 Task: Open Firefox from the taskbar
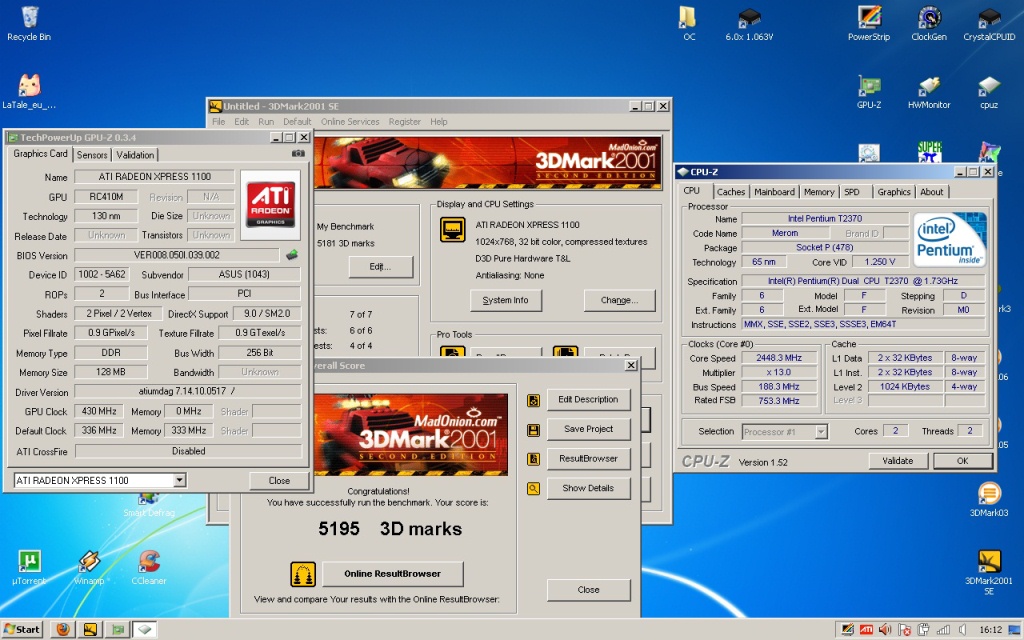click(x=63, y=629)
